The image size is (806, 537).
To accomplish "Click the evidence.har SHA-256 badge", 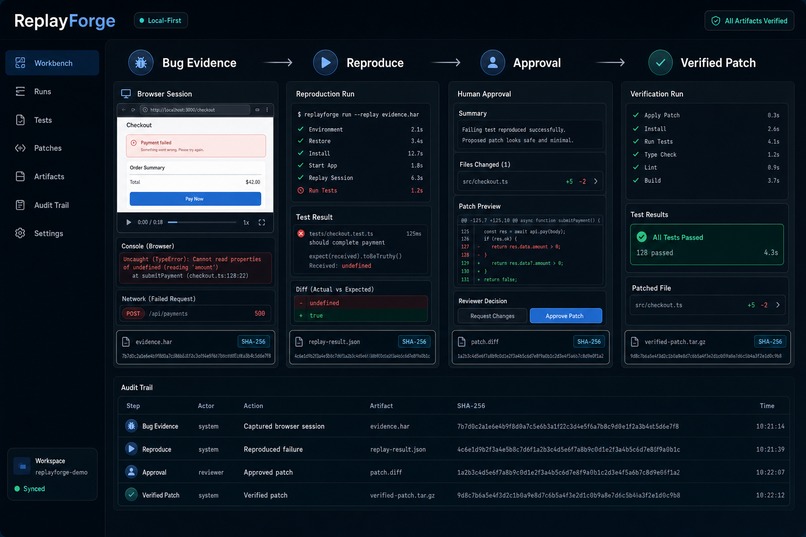I will [x=253, y=342].
